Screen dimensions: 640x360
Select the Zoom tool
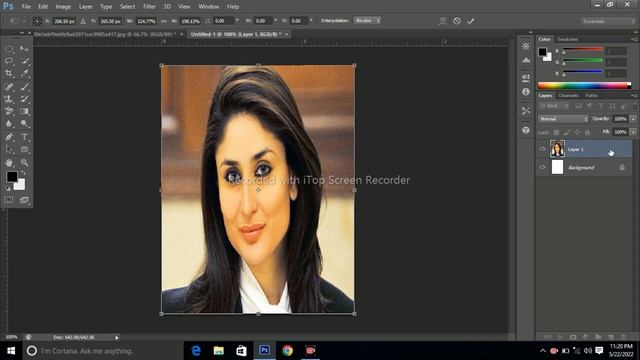(24, 163)
